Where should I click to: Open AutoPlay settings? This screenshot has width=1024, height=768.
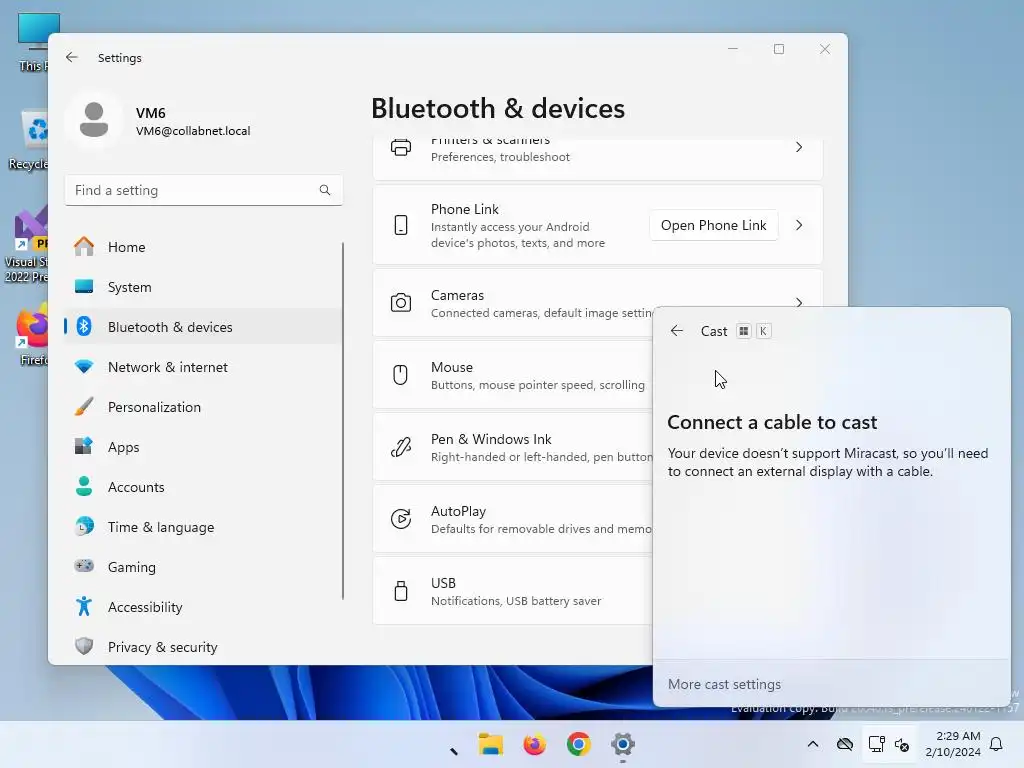point(513,519)
